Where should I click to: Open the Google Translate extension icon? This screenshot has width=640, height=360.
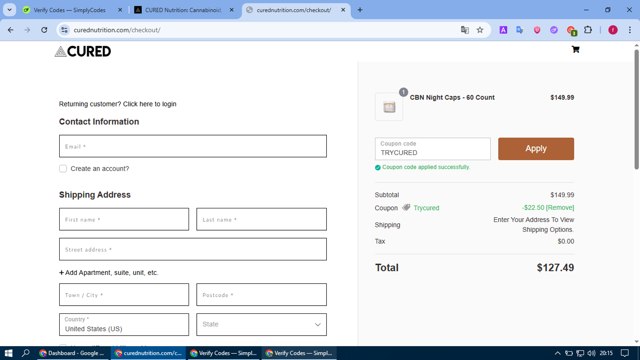point(520,30)
